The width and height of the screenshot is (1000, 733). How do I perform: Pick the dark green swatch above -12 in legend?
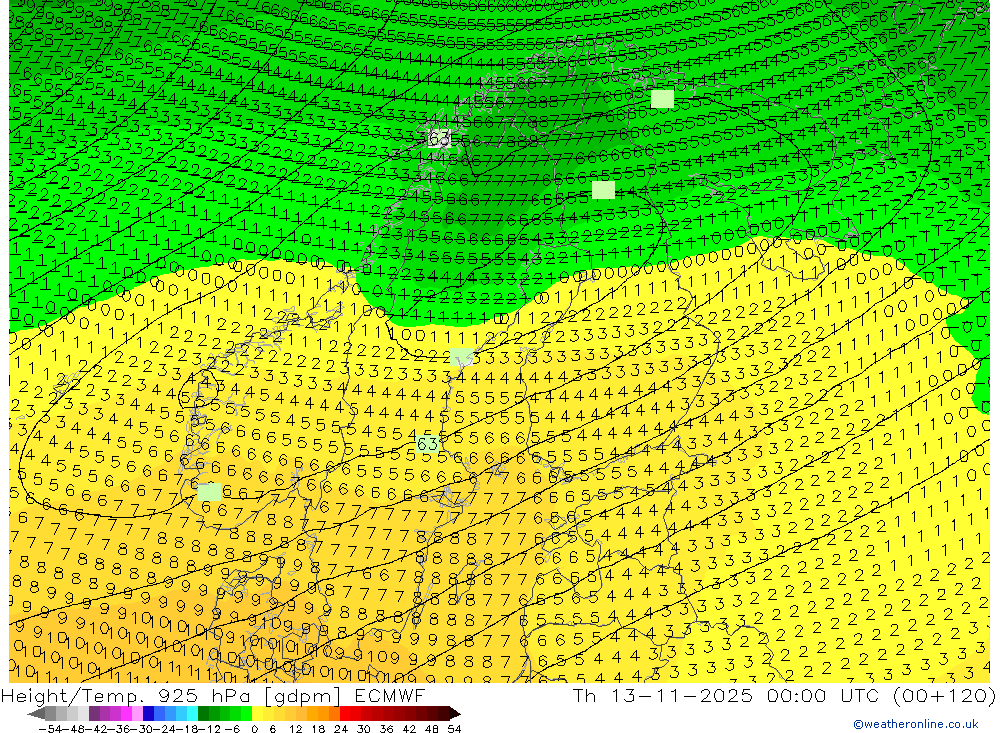point(203,713)
